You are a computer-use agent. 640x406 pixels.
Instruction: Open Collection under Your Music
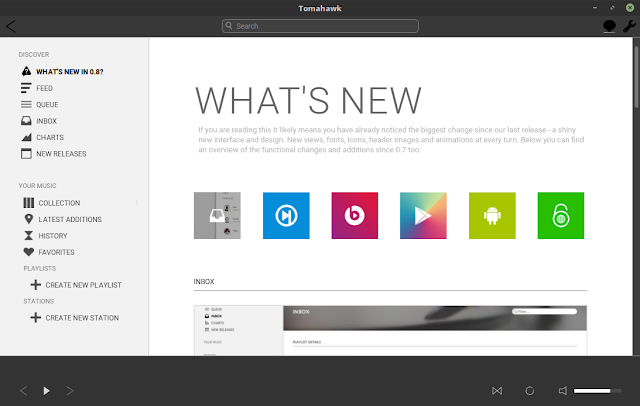click(59, 203)
